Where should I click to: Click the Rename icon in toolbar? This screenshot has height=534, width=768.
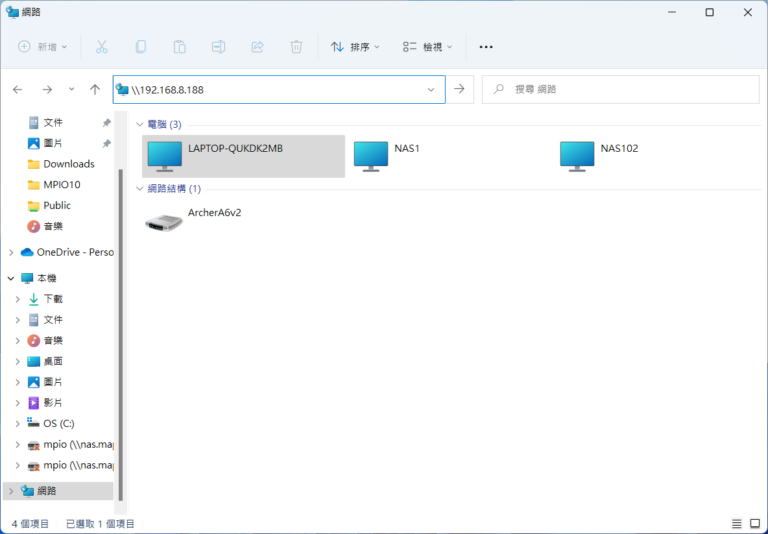(x=218, y=47)
